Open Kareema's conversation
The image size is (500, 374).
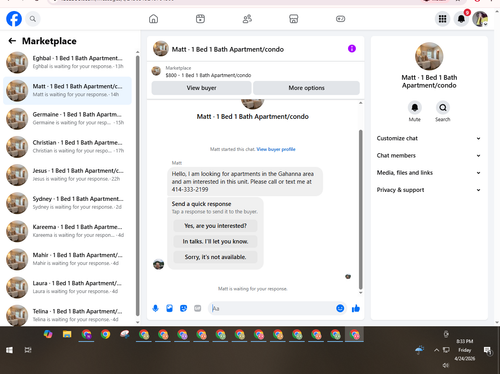coord(67,231)
